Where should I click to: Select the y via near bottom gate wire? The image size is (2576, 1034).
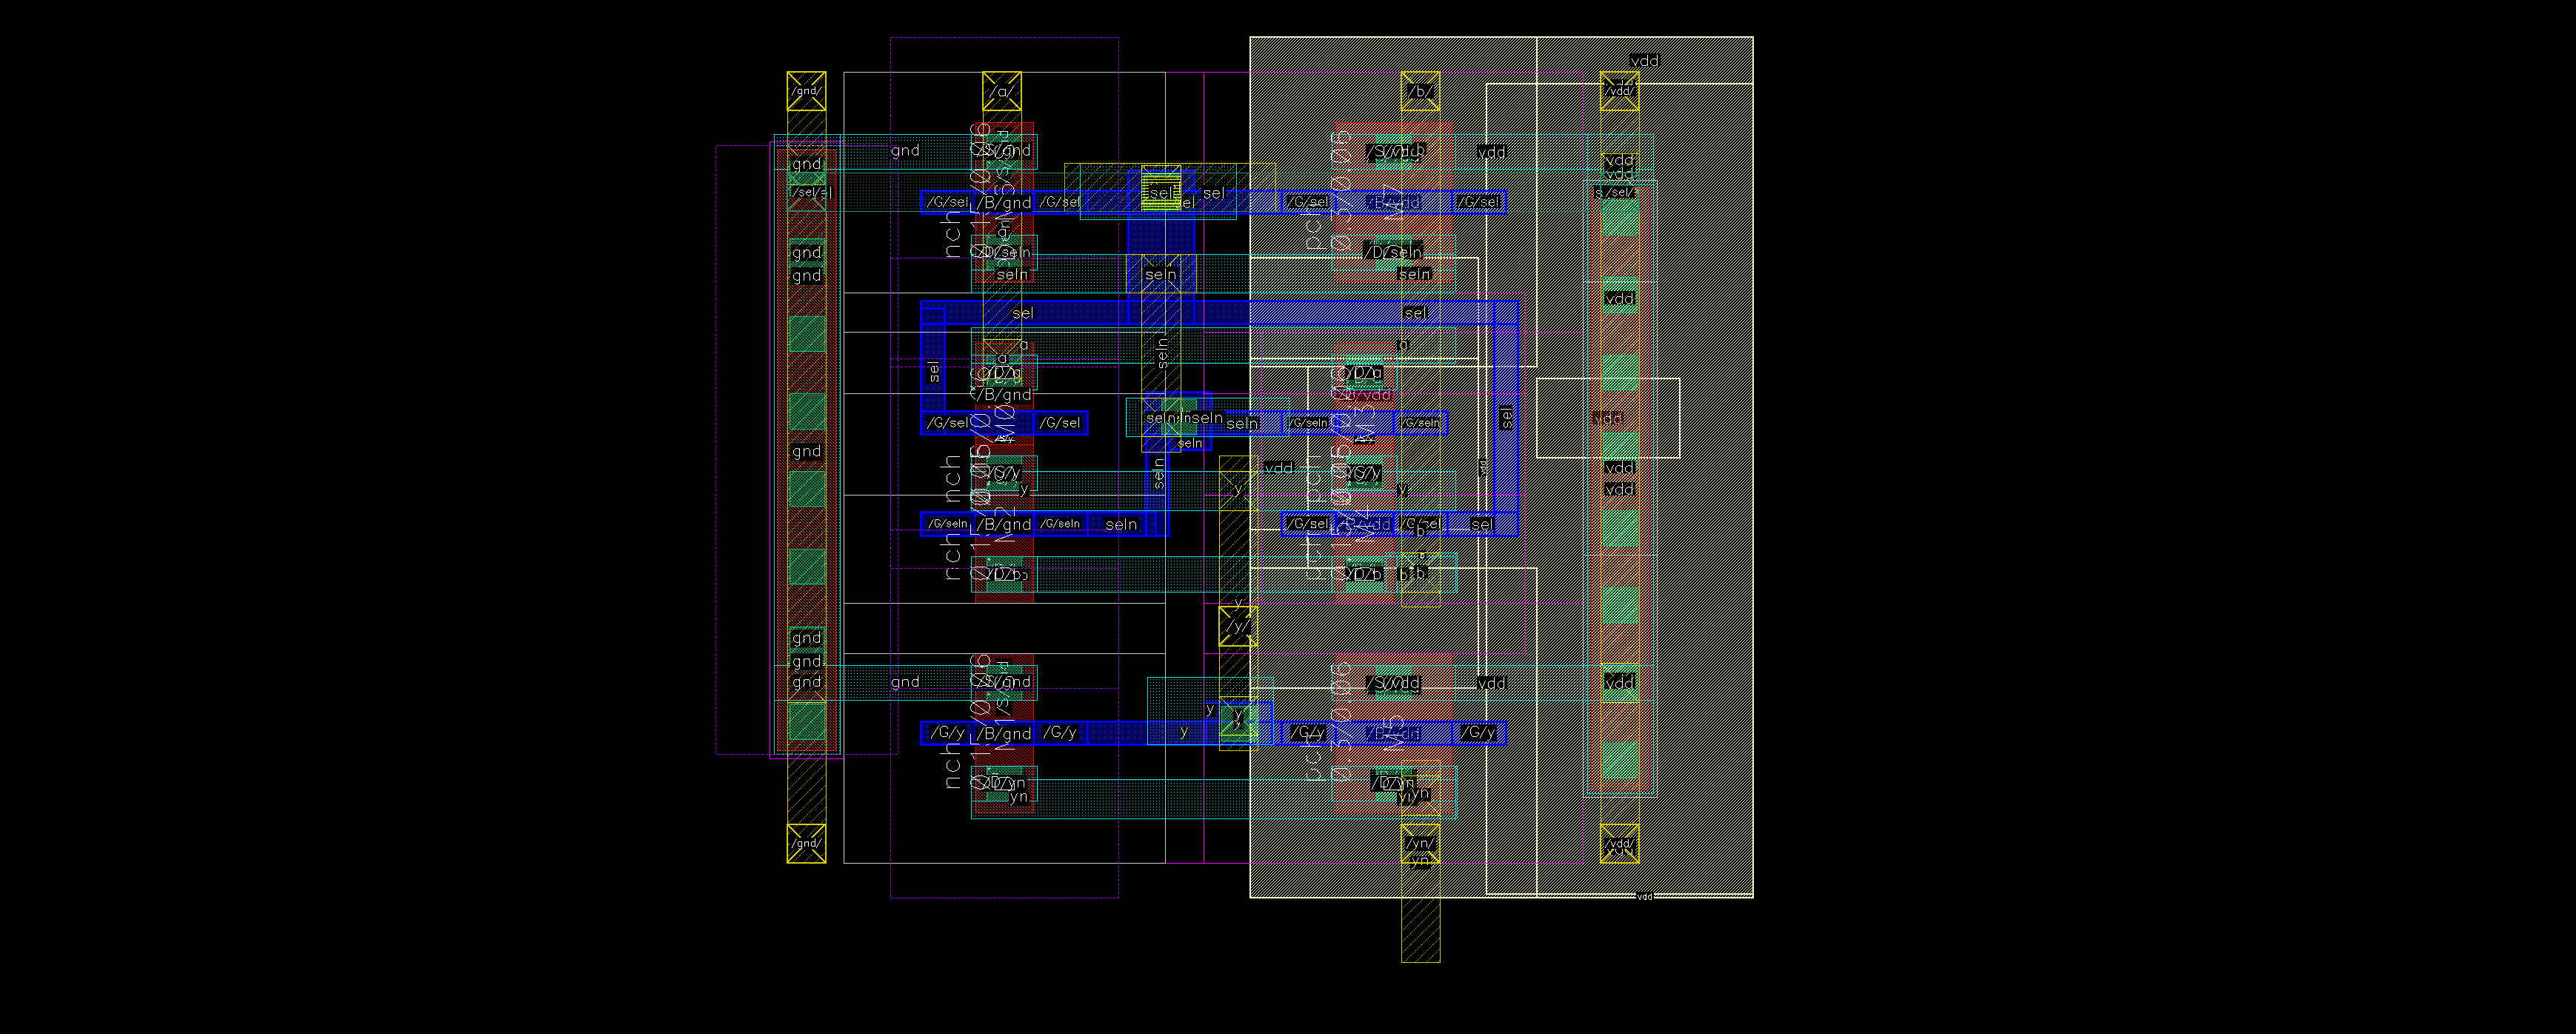click(1238, 716)
